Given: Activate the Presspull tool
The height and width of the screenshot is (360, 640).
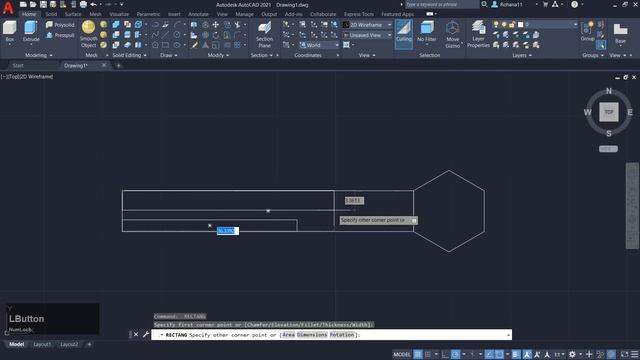Looking at the screenshot, I should tap(60, 35).
